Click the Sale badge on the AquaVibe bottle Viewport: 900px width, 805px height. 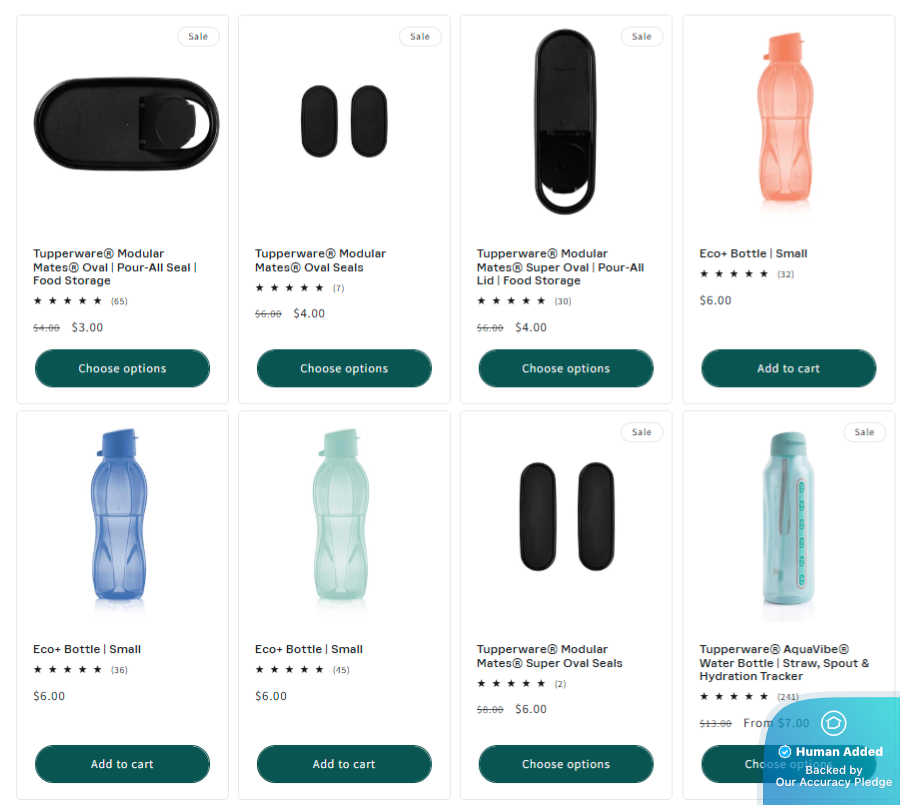[x=864, y=433]
